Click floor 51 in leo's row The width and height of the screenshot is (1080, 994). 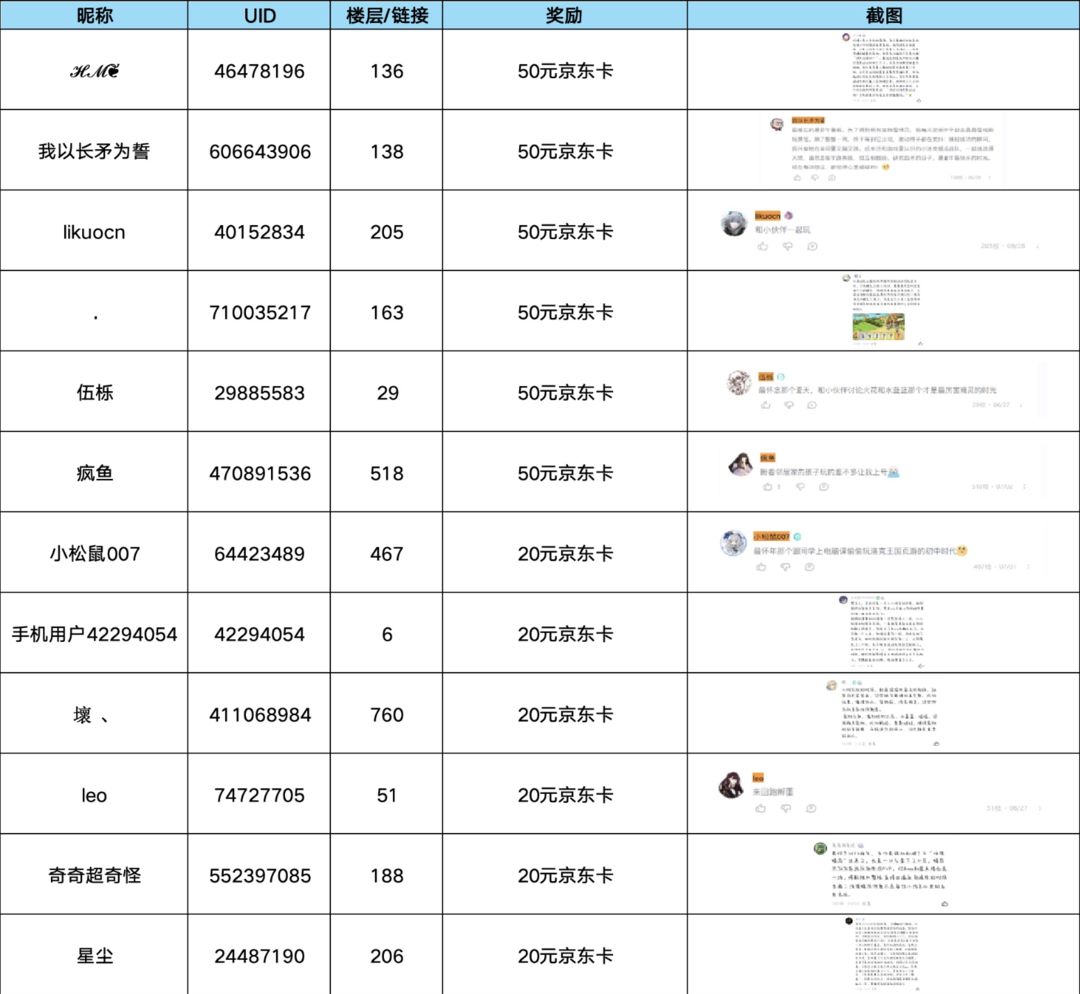[387, 796]
